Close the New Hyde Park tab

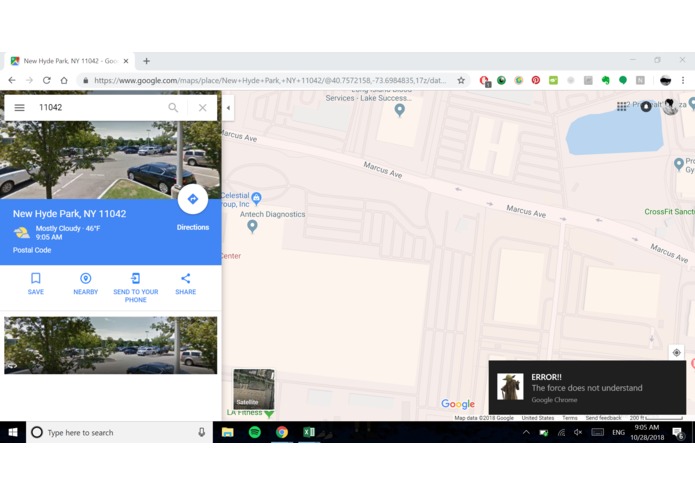[x=126, y=61]
